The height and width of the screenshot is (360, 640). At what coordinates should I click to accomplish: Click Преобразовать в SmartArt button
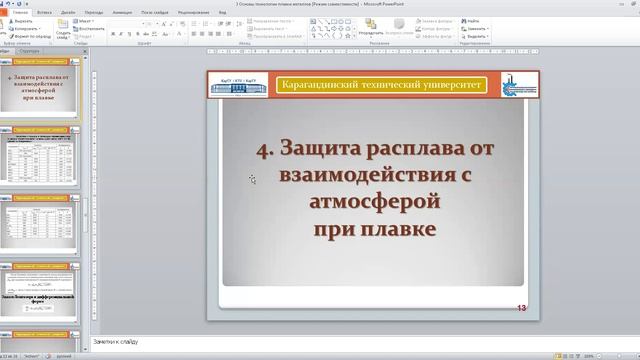[x=276, y=37]
